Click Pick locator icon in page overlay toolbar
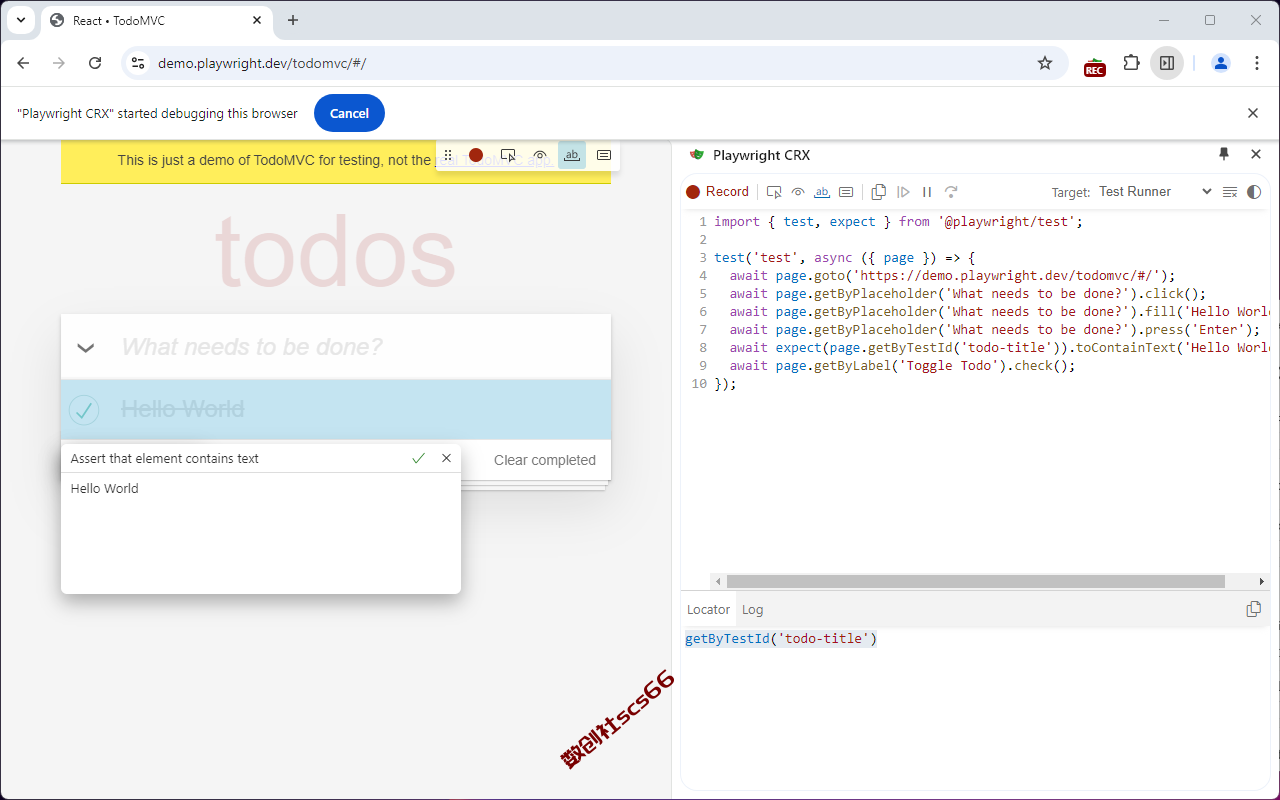The width and height of the screenshot is (1280, 800). (x=508, y=155)
